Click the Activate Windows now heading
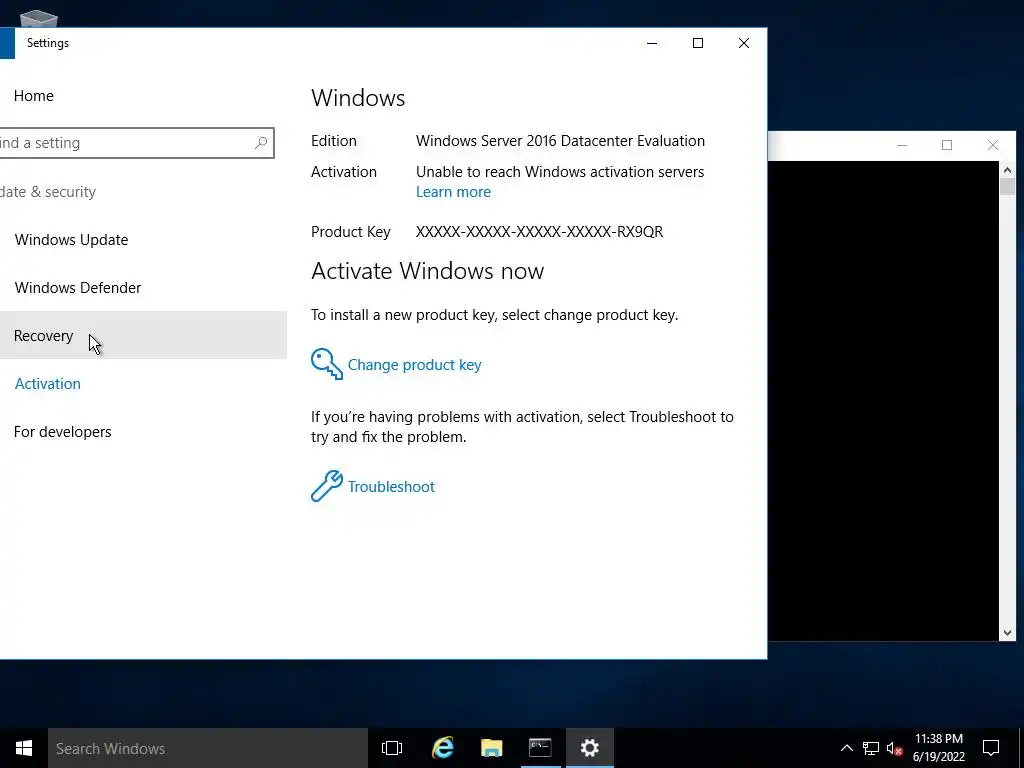The image size is (1024, 768). (x=427, y=270)
